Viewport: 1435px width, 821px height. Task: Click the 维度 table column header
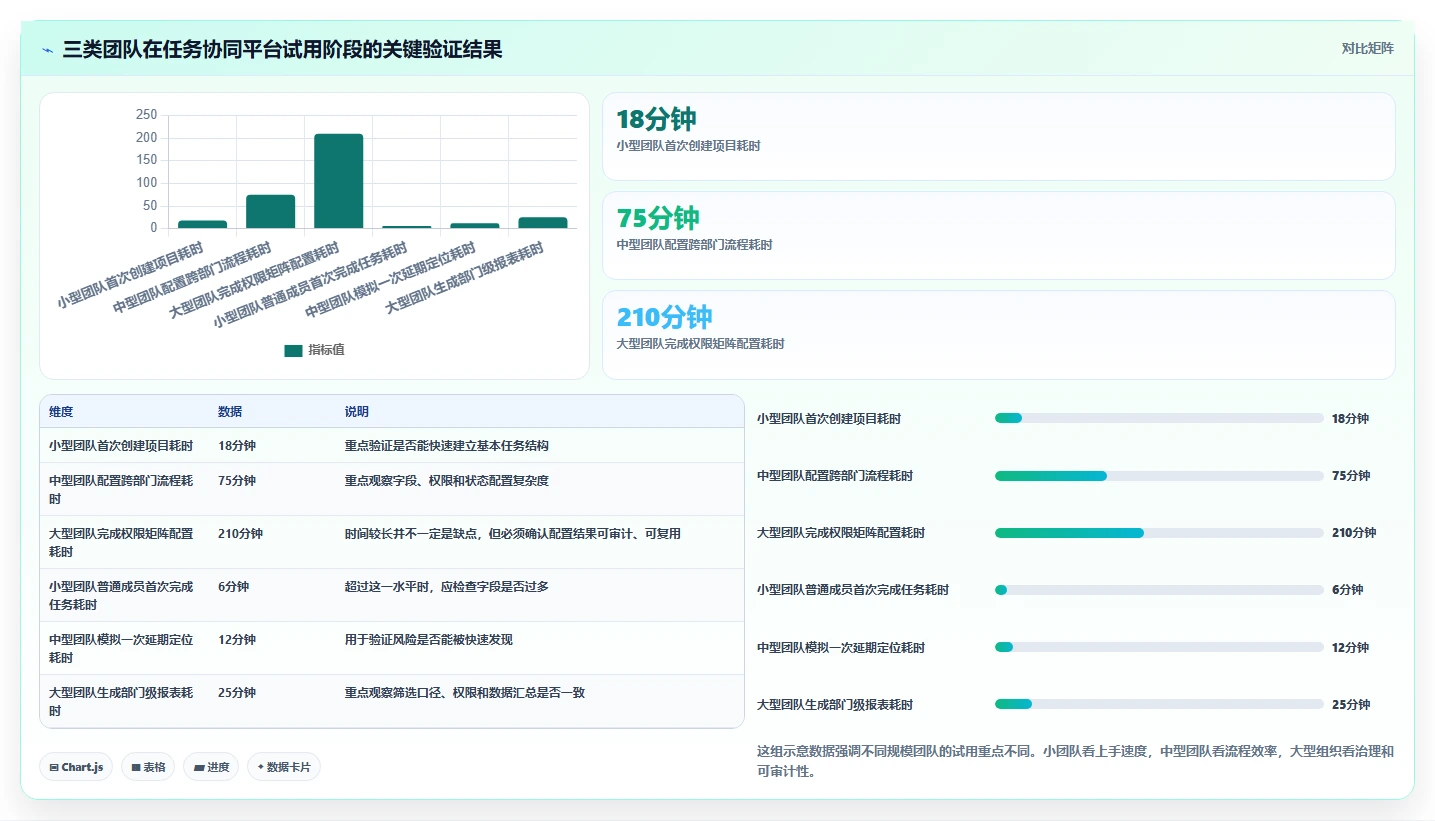[x=61, y=412]
